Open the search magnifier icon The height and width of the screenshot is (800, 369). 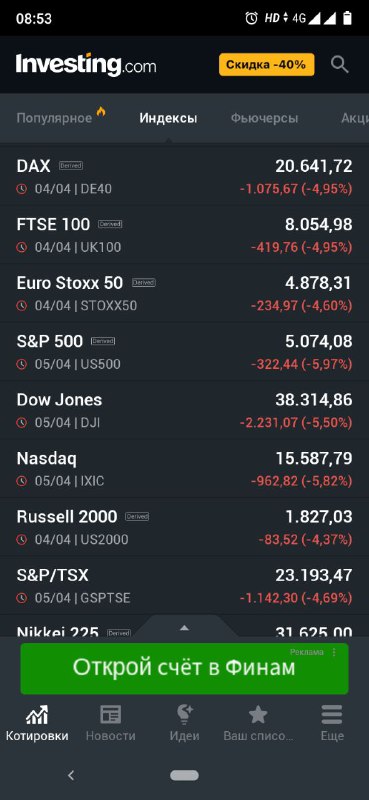click(x=339, y=65)
